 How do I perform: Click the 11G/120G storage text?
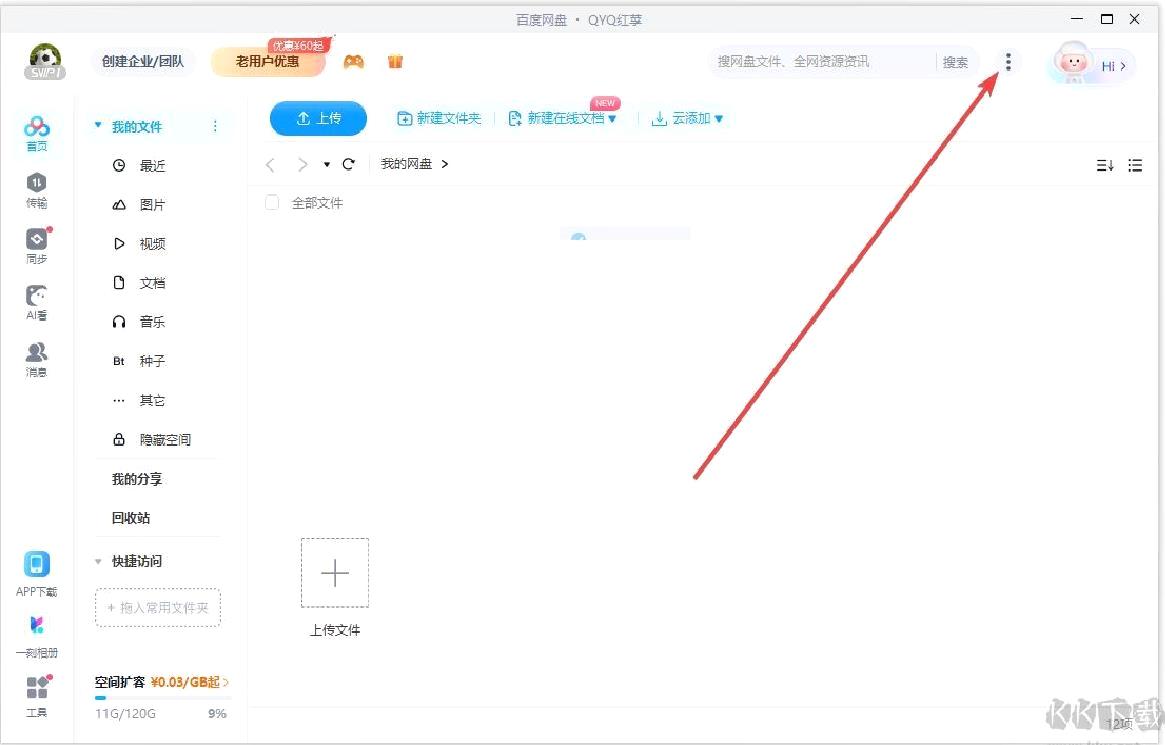(x=125, y=714)
